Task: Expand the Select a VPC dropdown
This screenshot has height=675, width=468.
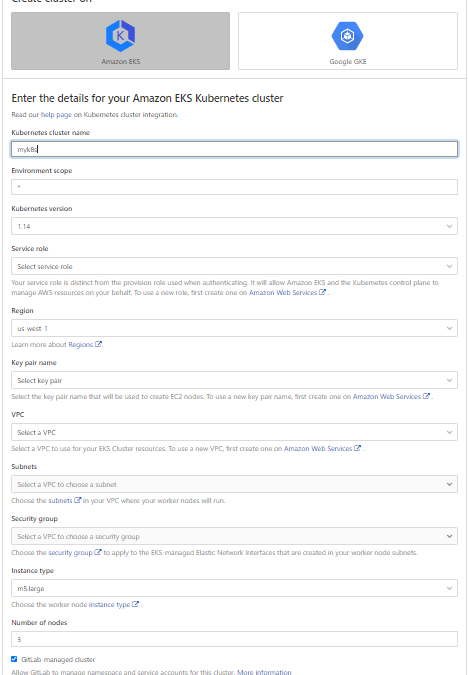Action: [234, 433]
